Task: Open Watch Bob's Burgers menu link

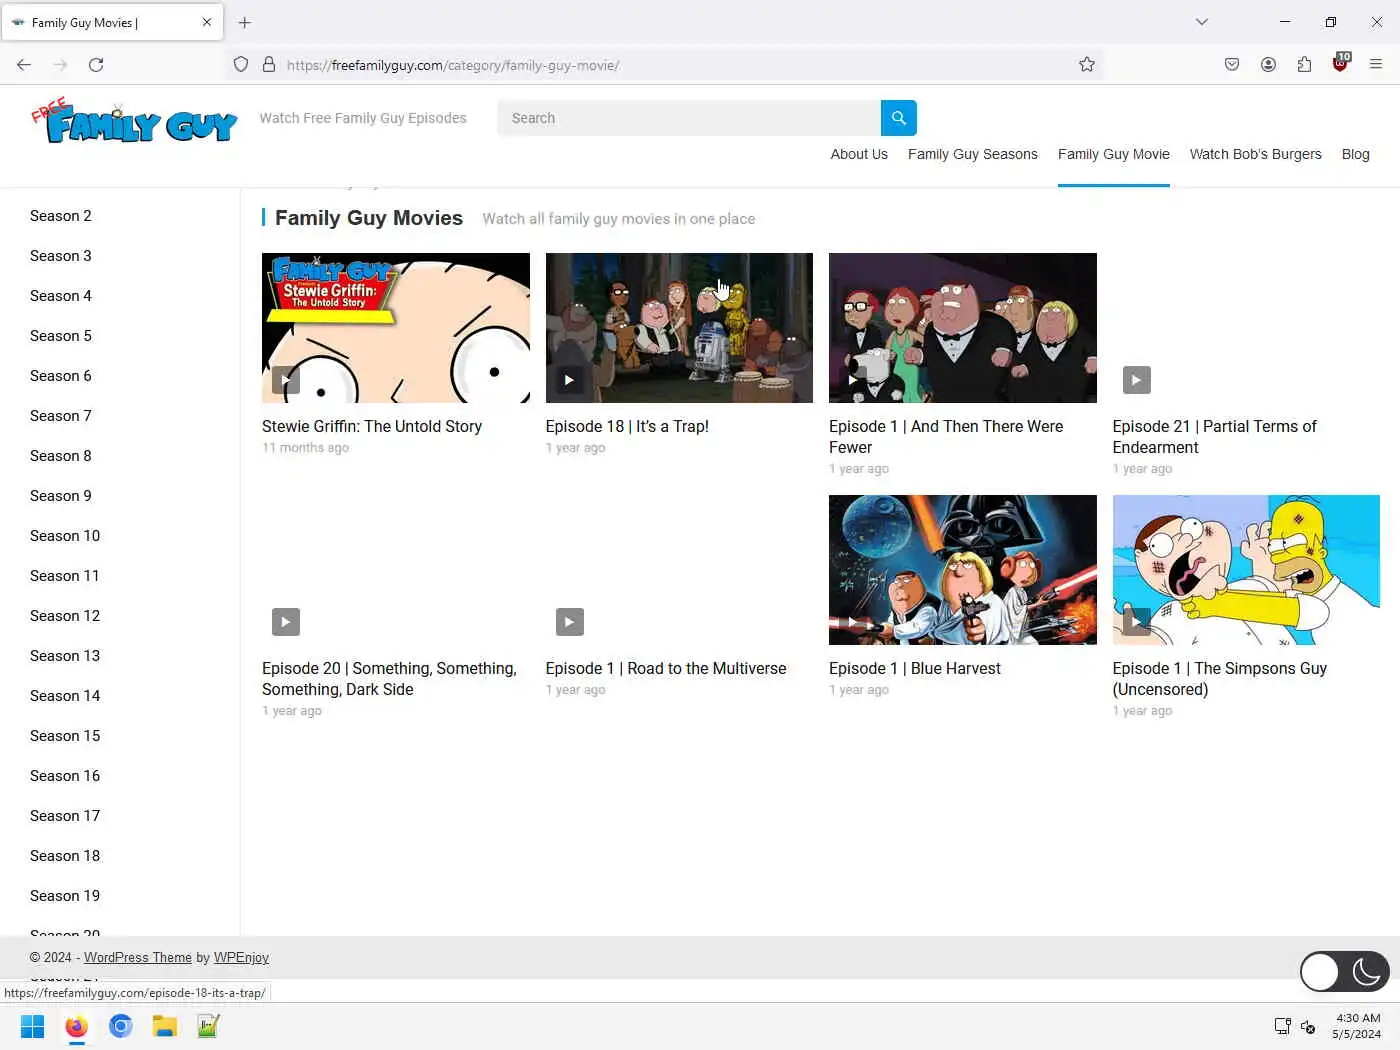Action: (1255, 154)
